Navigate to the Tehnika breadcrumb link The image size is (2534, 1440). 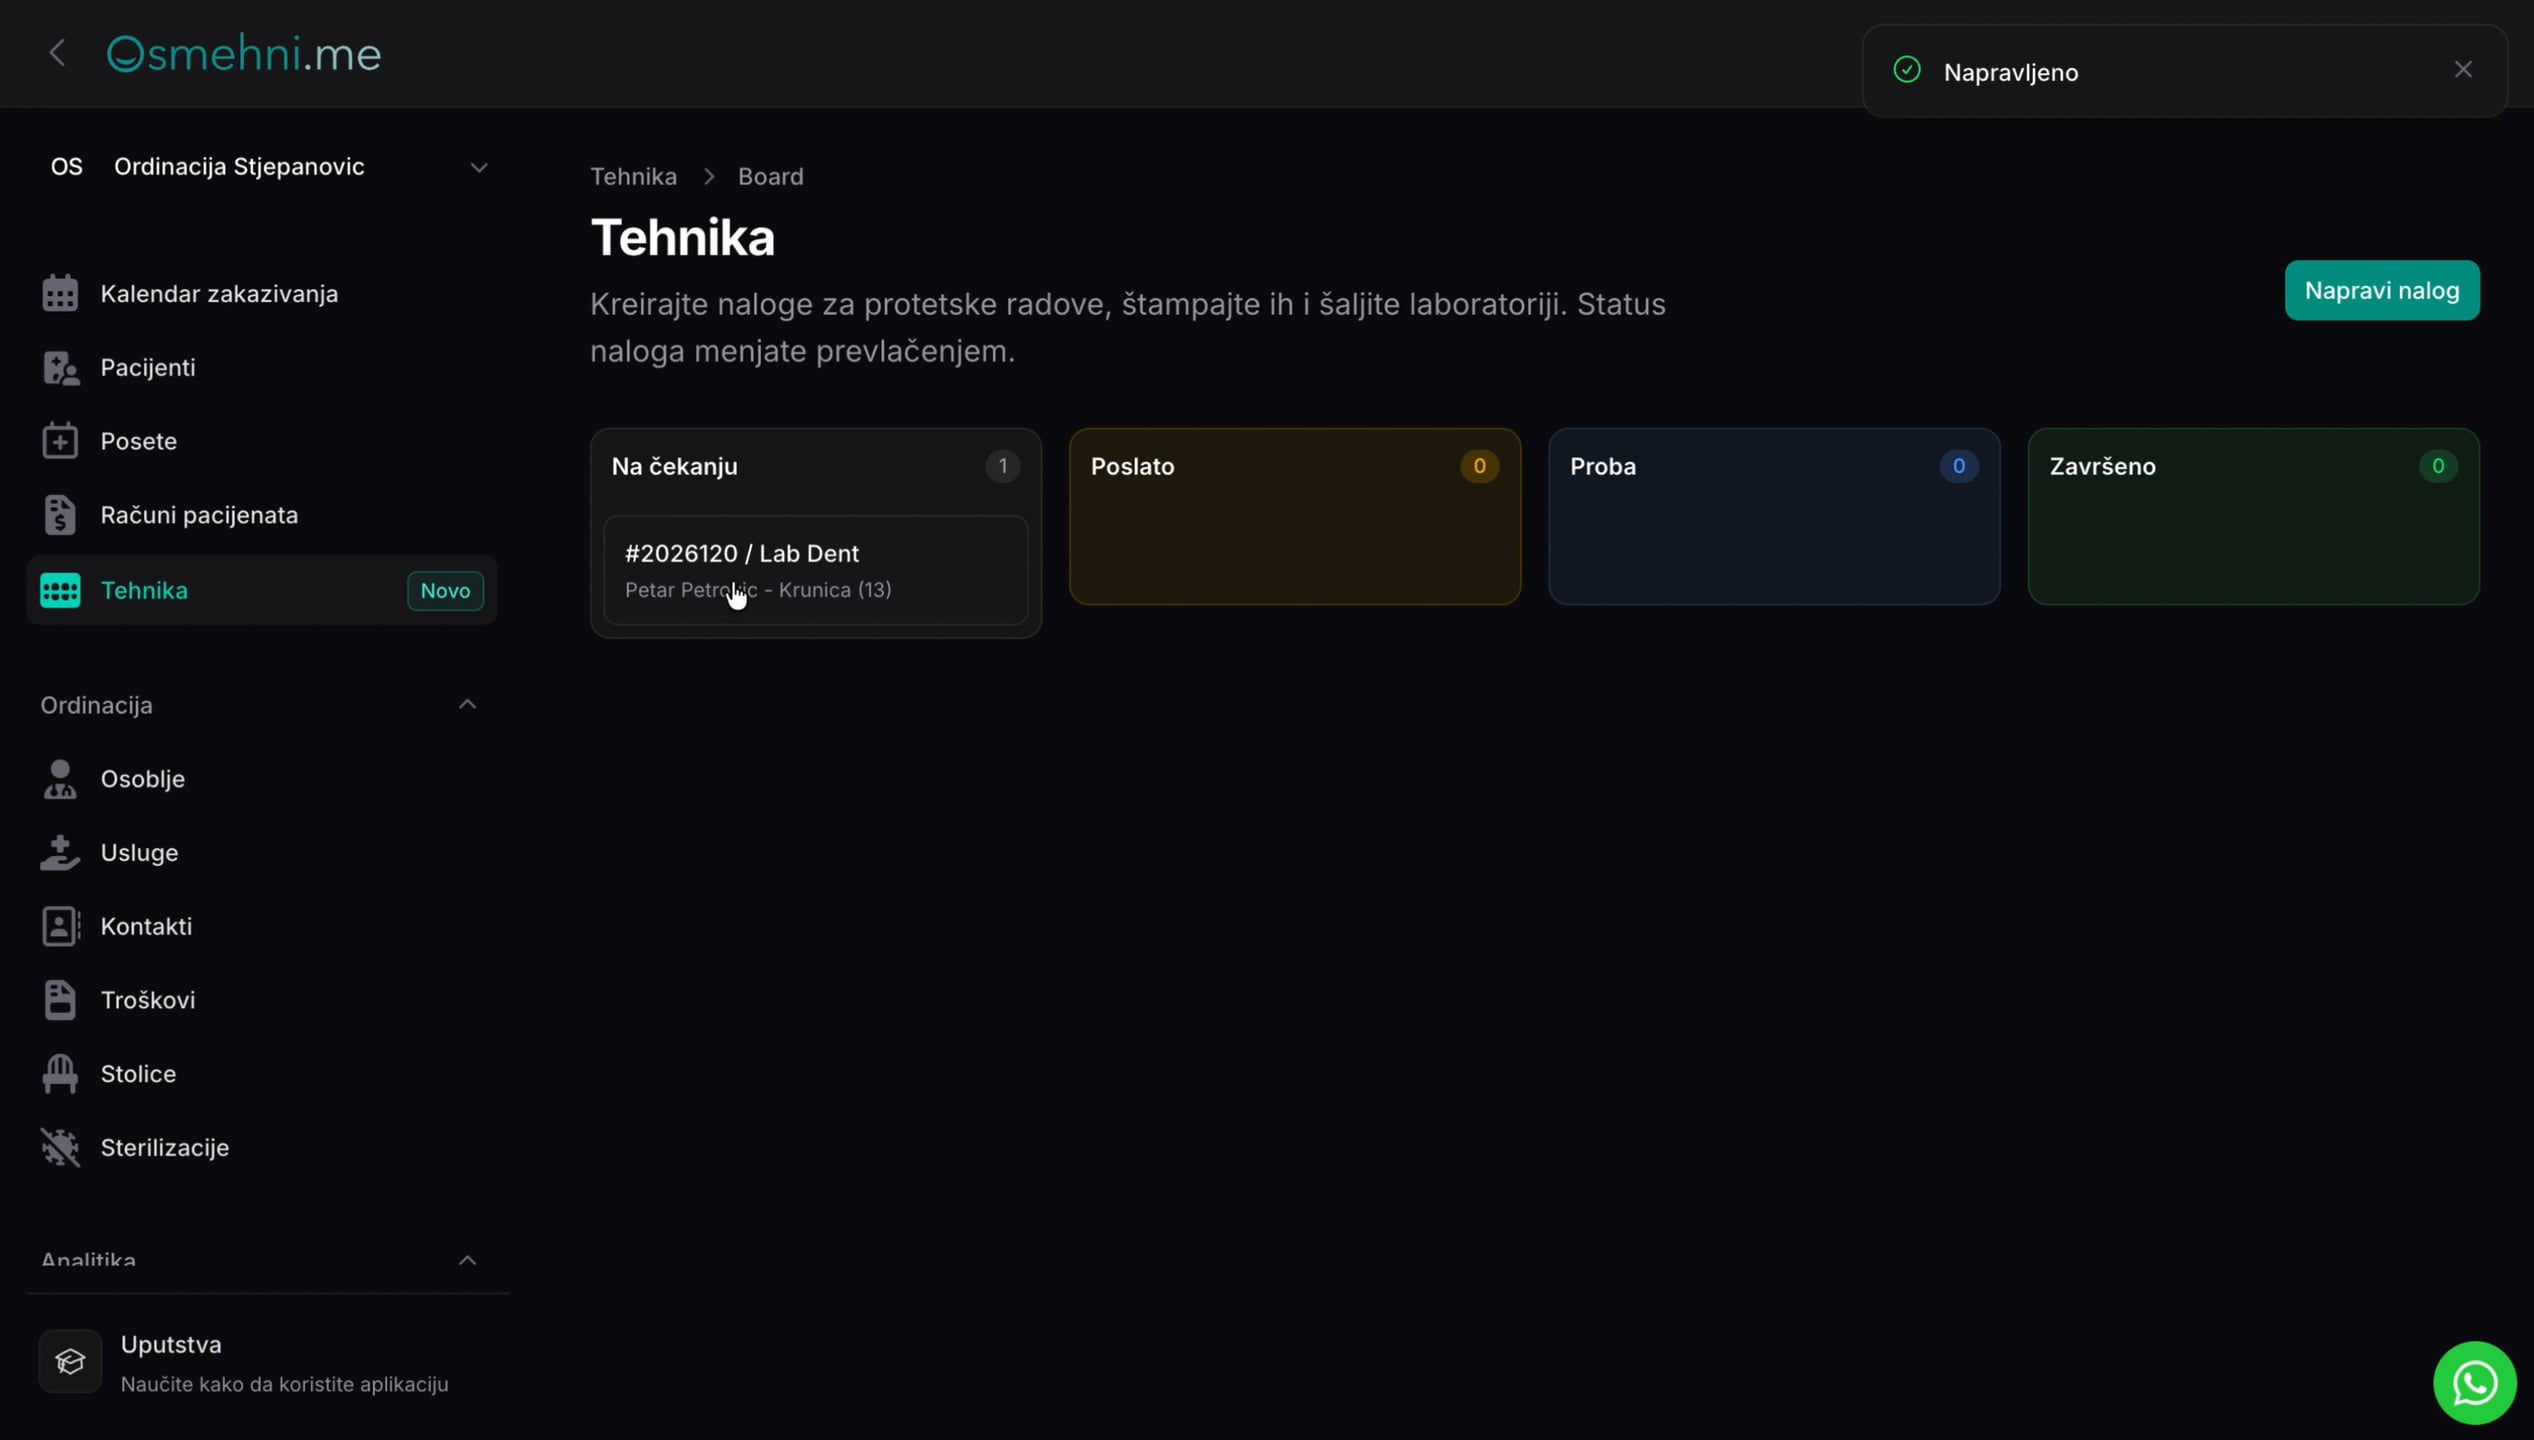(x=633, y=176)
